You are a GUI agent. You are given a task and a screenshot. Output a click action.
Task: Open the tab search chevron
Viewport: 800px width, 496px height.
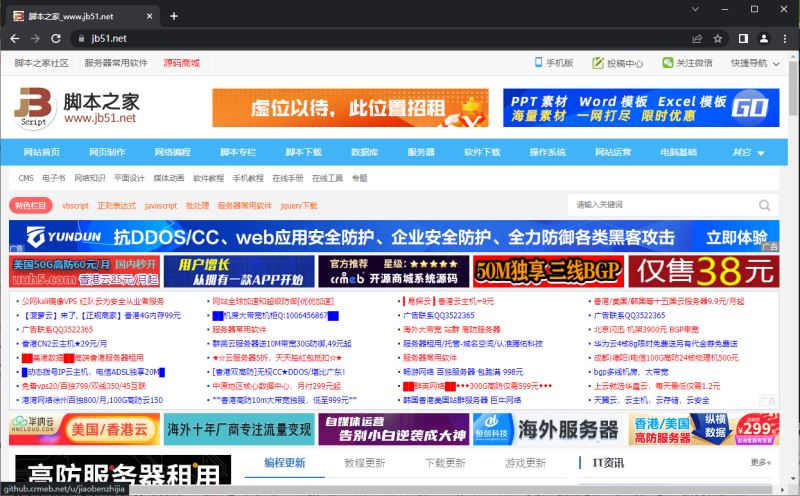[695, 9]
